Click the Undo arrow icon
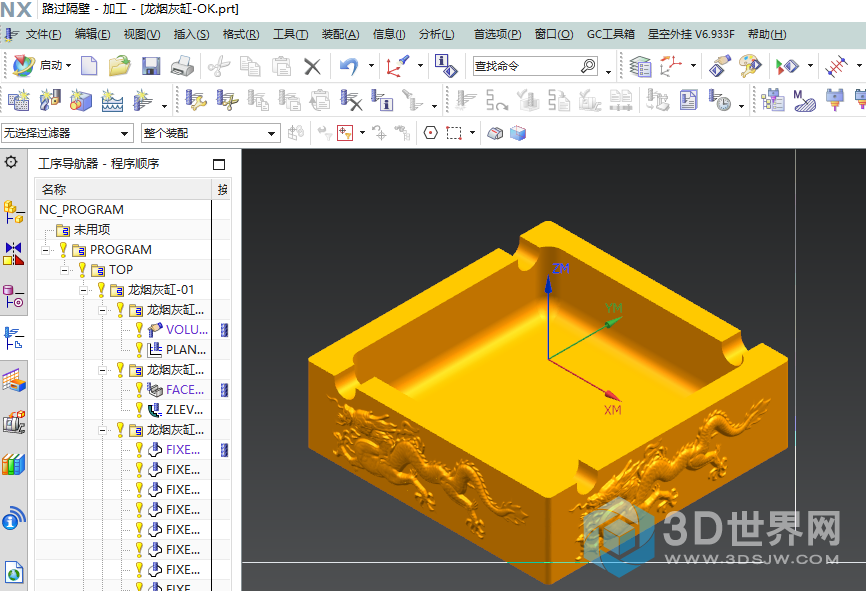The image size is (866, 591). tap(348, 67)
